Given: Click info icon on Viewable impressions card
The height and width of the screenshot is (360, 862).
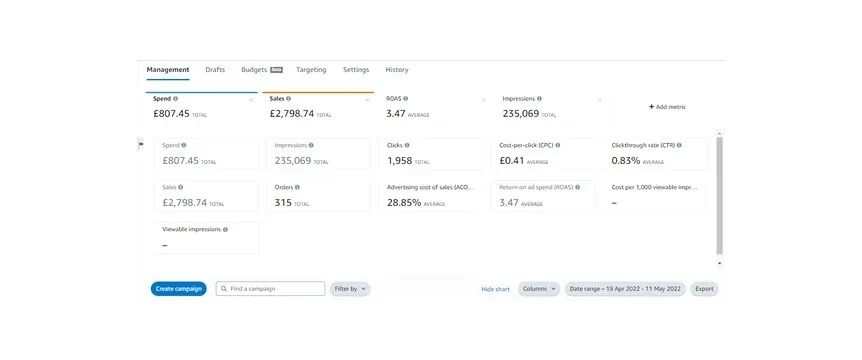Looking at the screenshot, I should click(x=225, y=230).
